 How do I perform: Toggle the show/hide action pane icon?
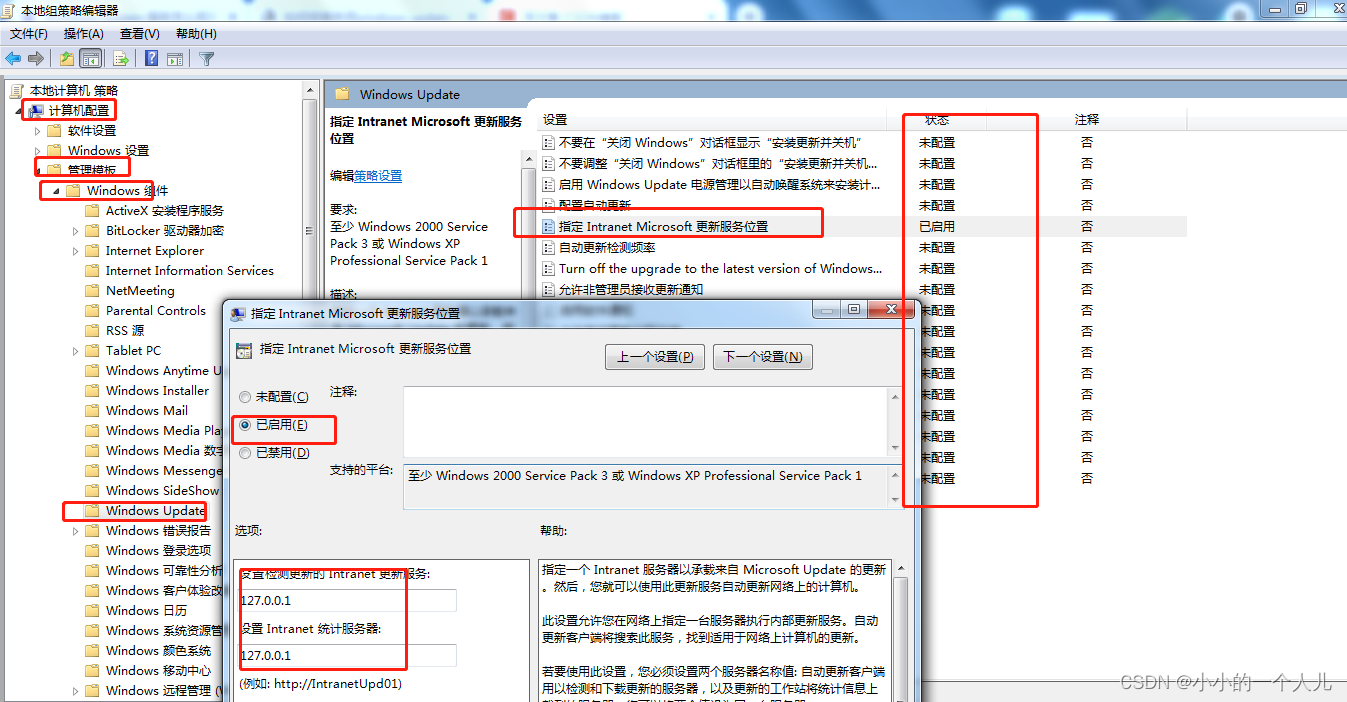coord(175,59)
